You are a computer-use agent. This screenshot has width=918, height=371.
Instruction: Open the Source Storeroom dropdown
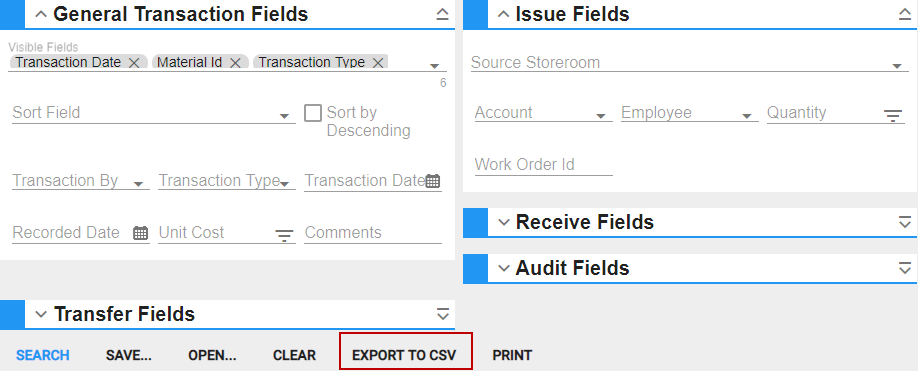[x=688, y=63]
